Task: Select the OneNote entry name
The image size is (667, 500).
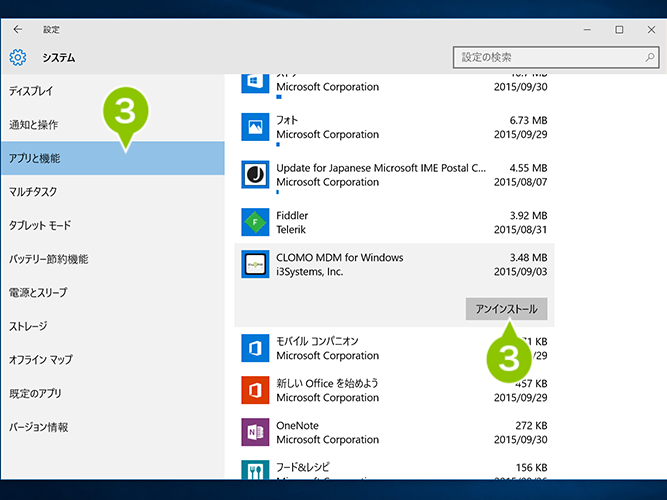Action: pos(297,426)
